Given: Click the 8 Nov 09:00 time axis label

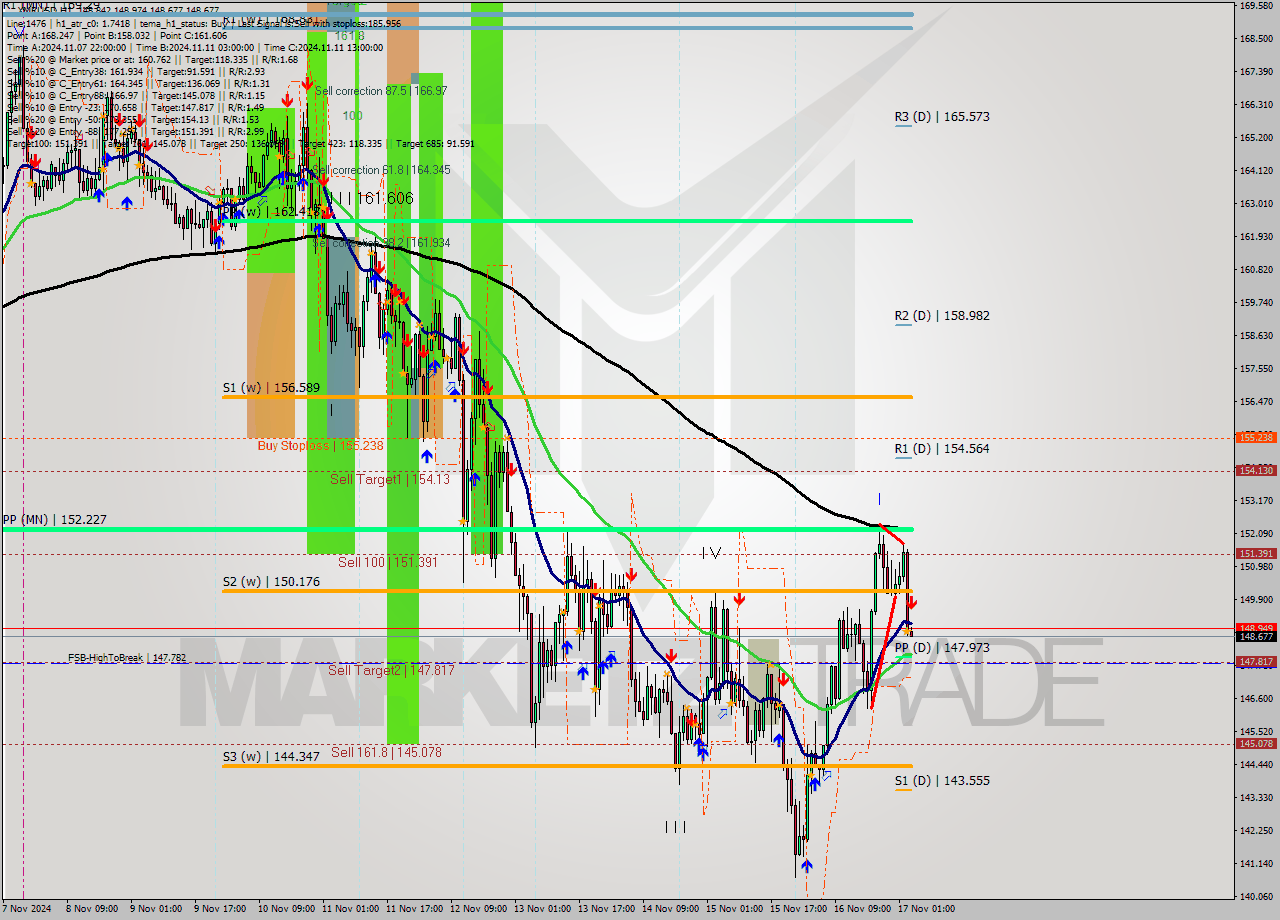Looking at the screenshot, I should tap(91, 910).
